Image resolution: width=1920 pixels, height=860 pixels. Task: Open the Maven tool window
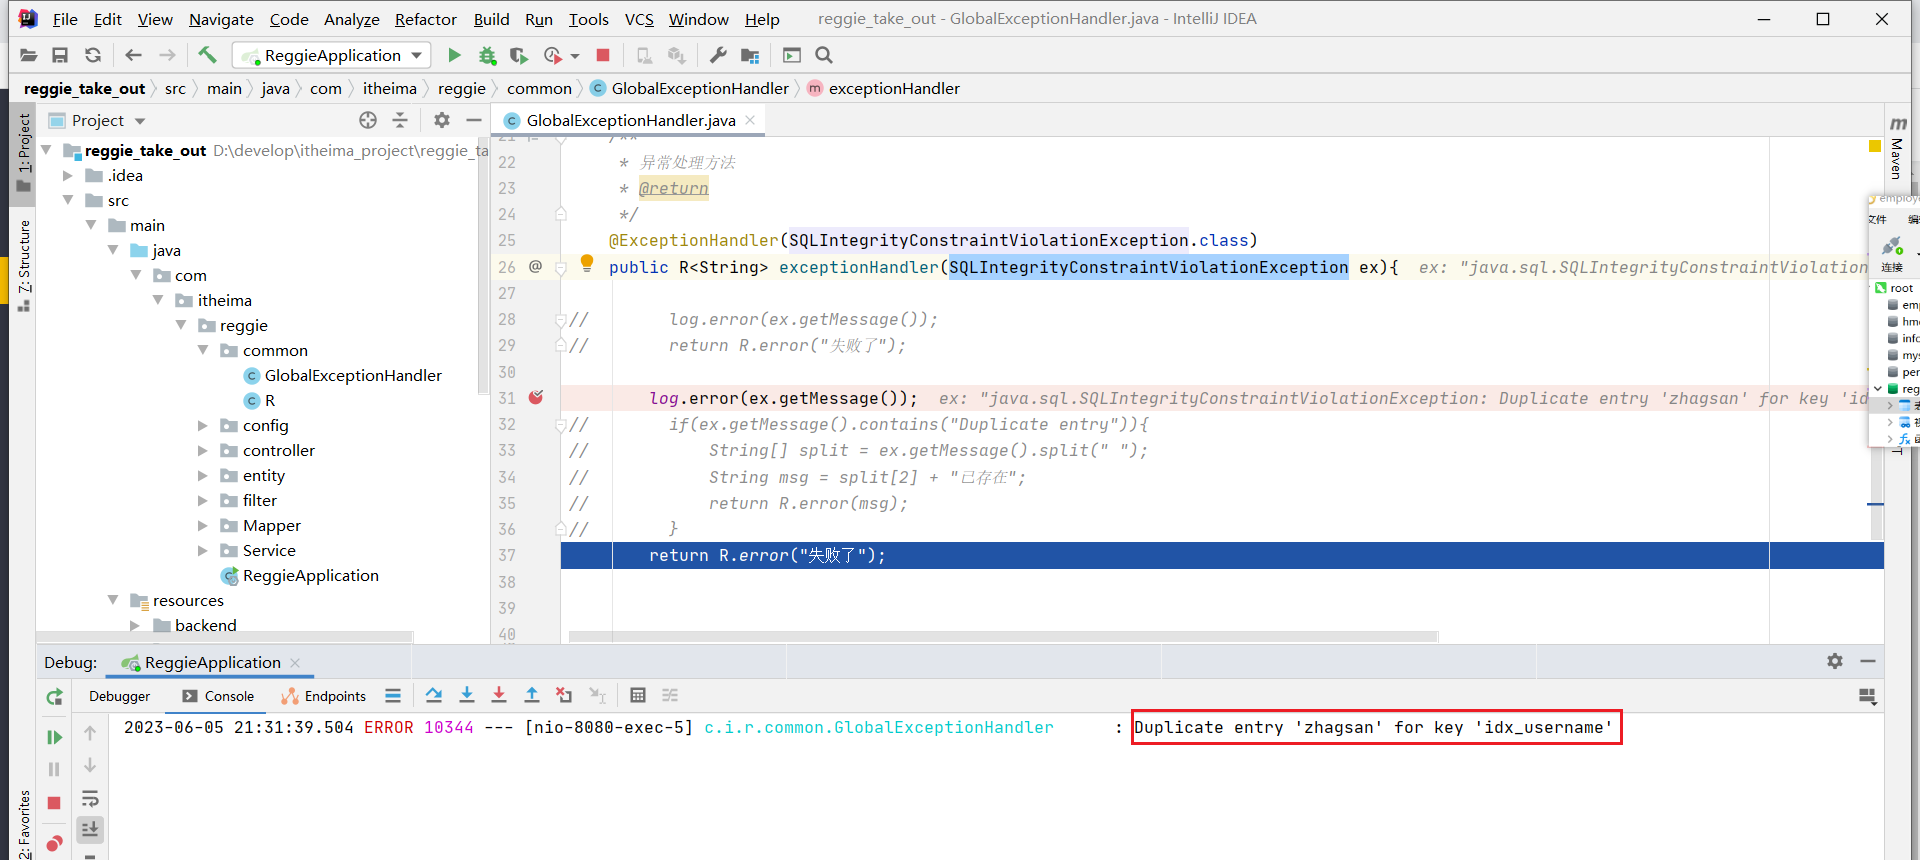pyautogui.click(x=1897, y=148)
